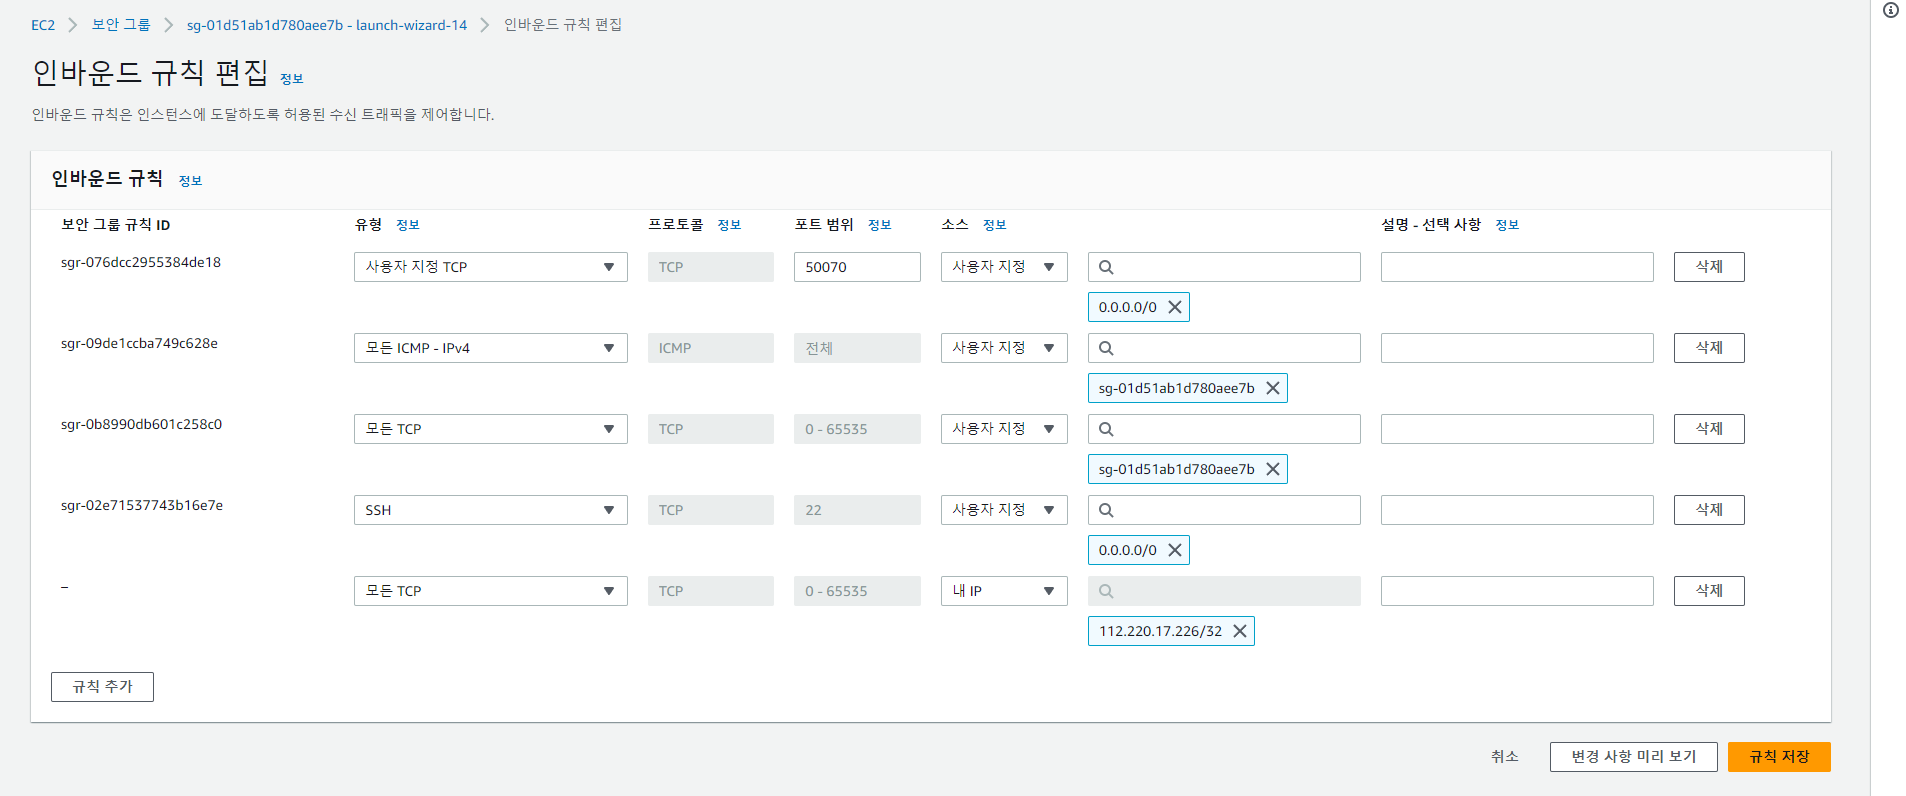The width and height of the screenshot is (1906, 796).
Task: Open 정보 link next to 소스 column
Action: point(994,225)
